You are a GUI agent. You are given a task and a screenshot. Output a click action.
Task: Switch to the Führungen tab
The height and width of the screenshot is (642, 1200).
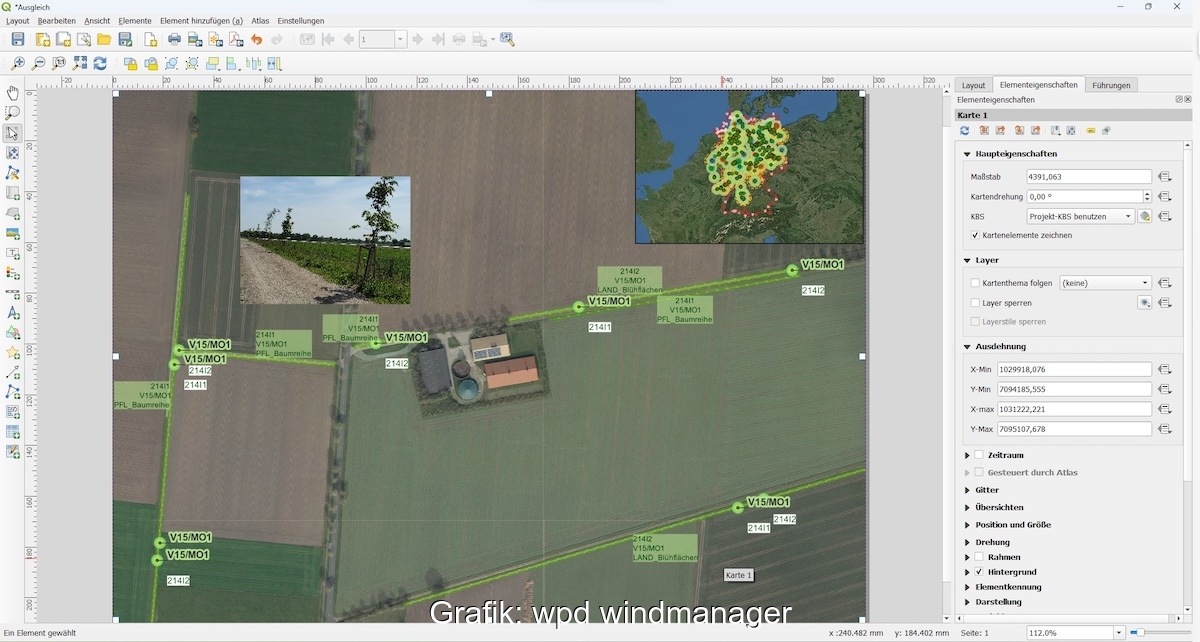(1111, 85)
